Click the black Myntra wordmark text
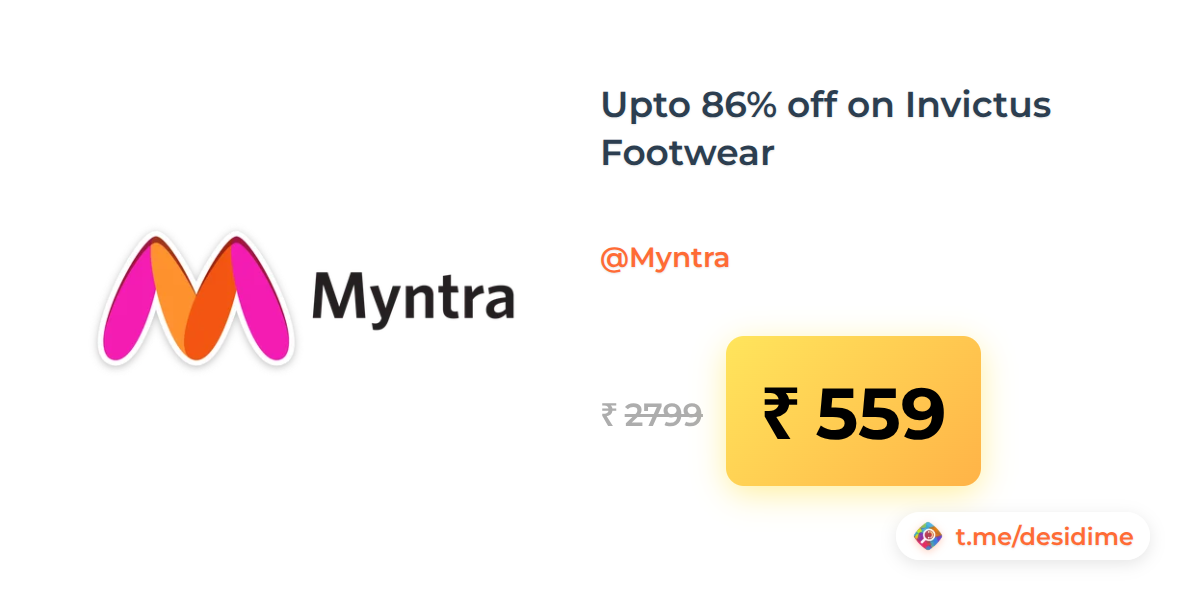Viewport: 1200px width, 600px height. pyautogui.click(x=413, y=297)
